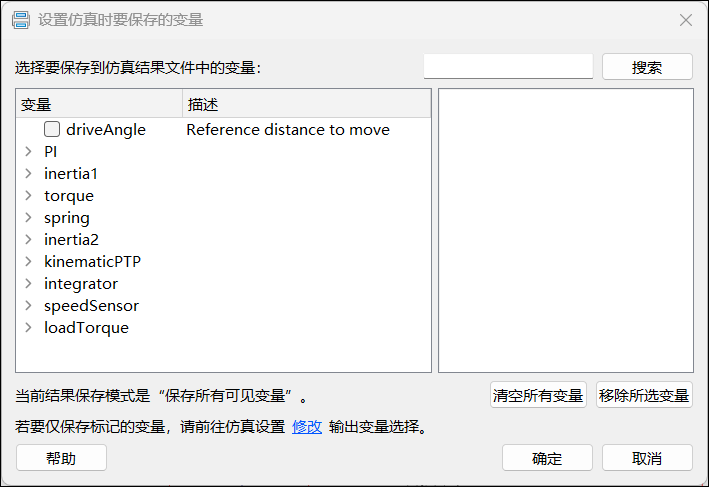
Task: Toggle the driveAngle checkbox
Action: pos(53,130)
